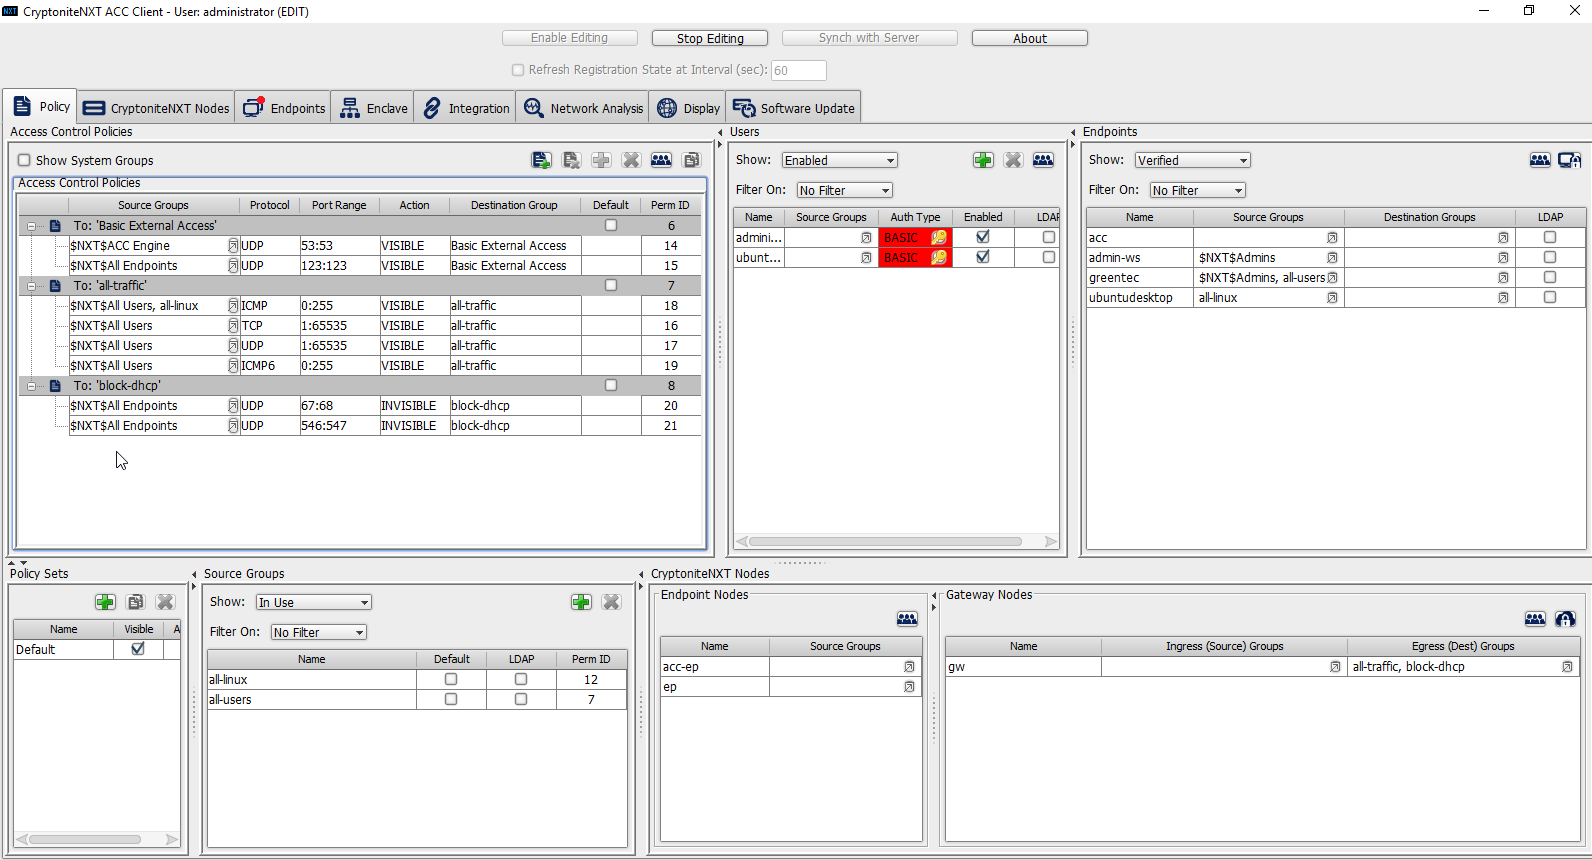Open Endpoints Filter On dropdown

pyautogui.click(x=1198, y=191)
